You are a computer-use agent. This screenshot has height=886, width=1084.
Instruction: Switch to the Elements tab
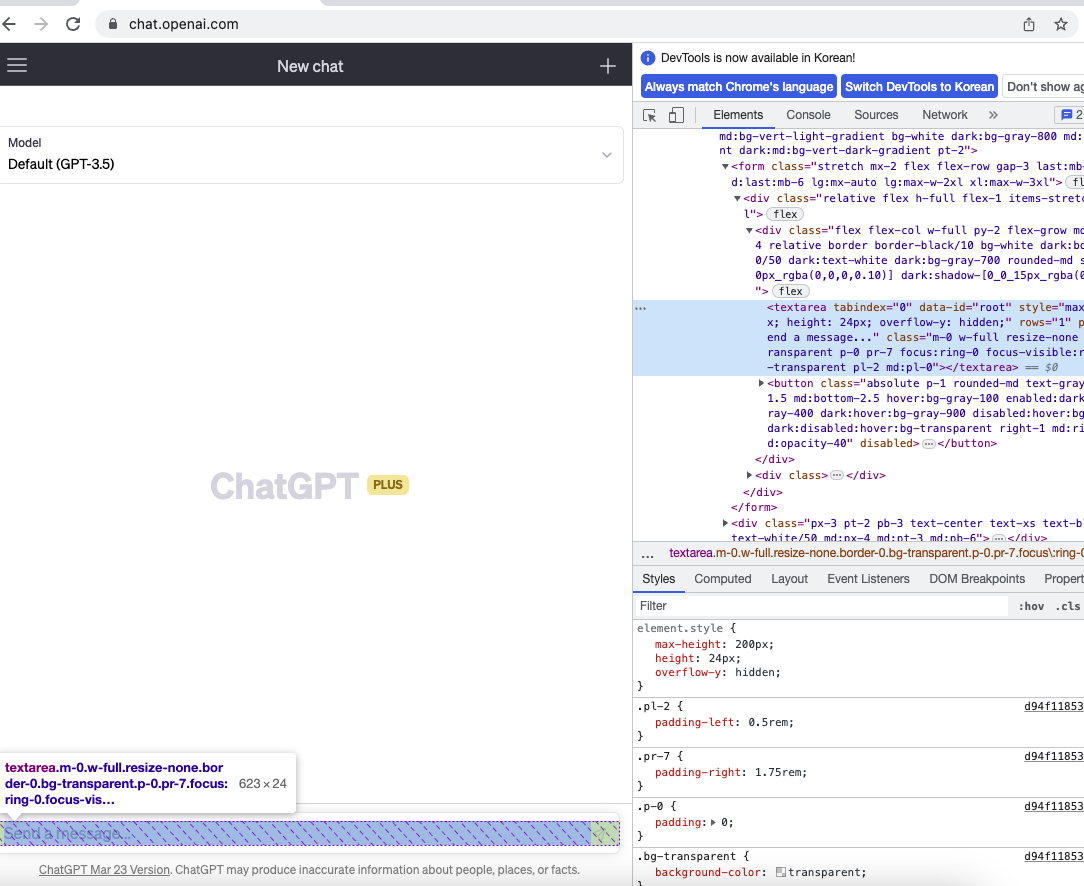[738, 115]
